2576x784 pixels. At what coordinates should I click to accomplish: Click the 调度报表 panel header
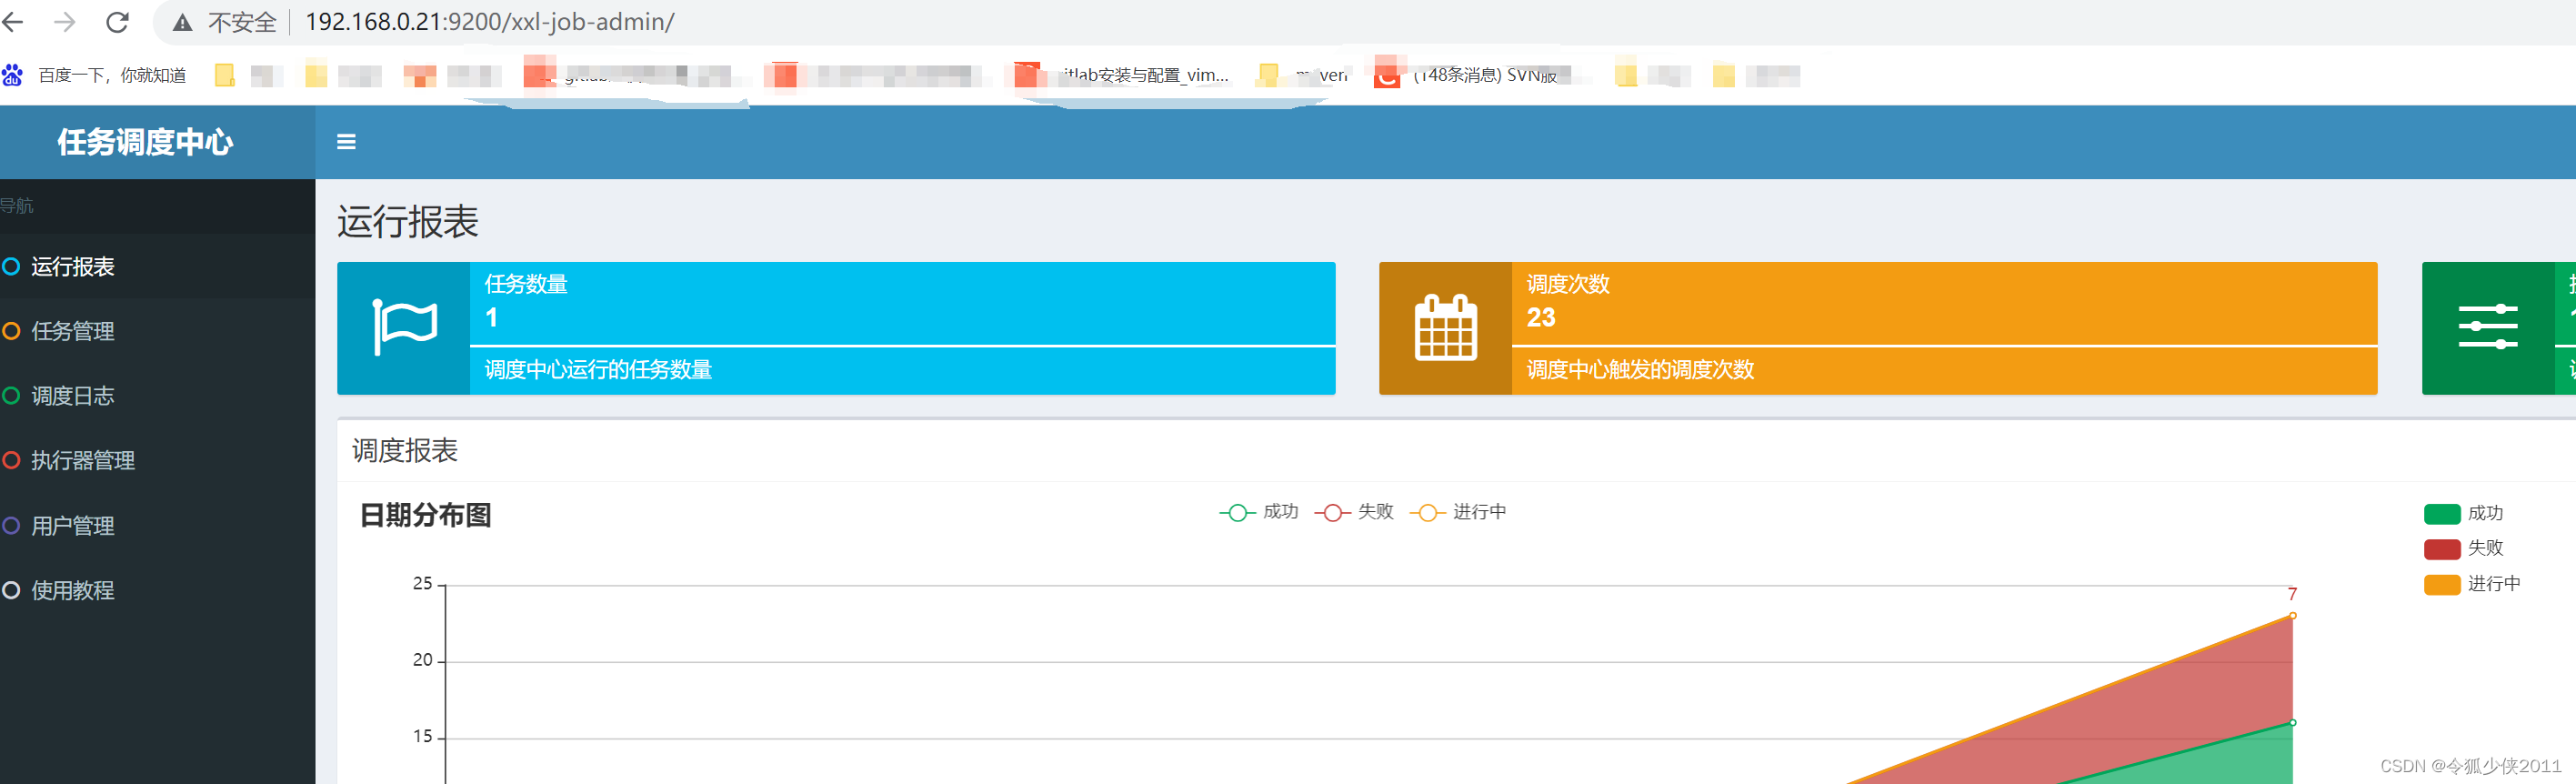tap(405, 451)
